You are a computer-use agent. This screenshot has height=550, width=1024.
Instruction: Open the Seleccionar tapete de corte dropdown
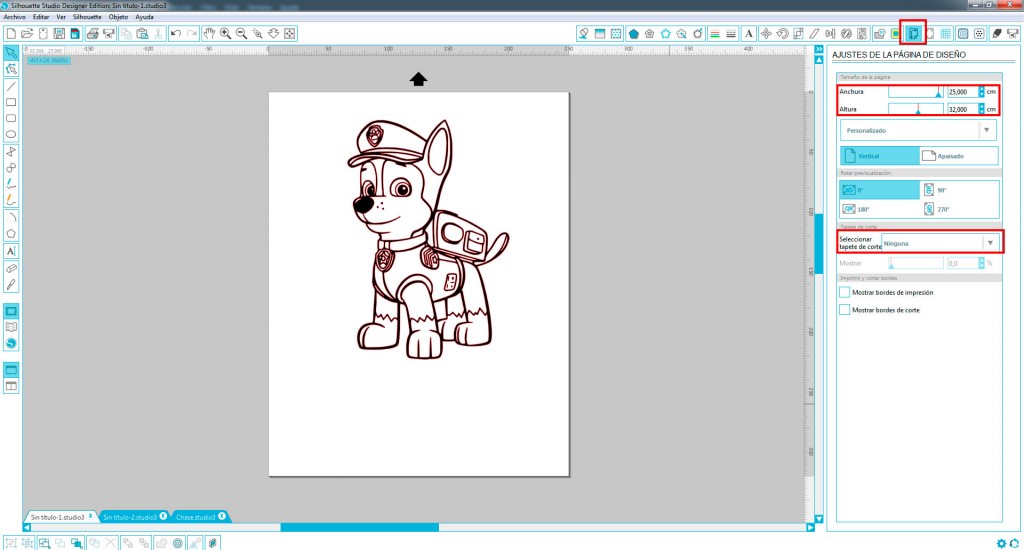tap(941, 243)
